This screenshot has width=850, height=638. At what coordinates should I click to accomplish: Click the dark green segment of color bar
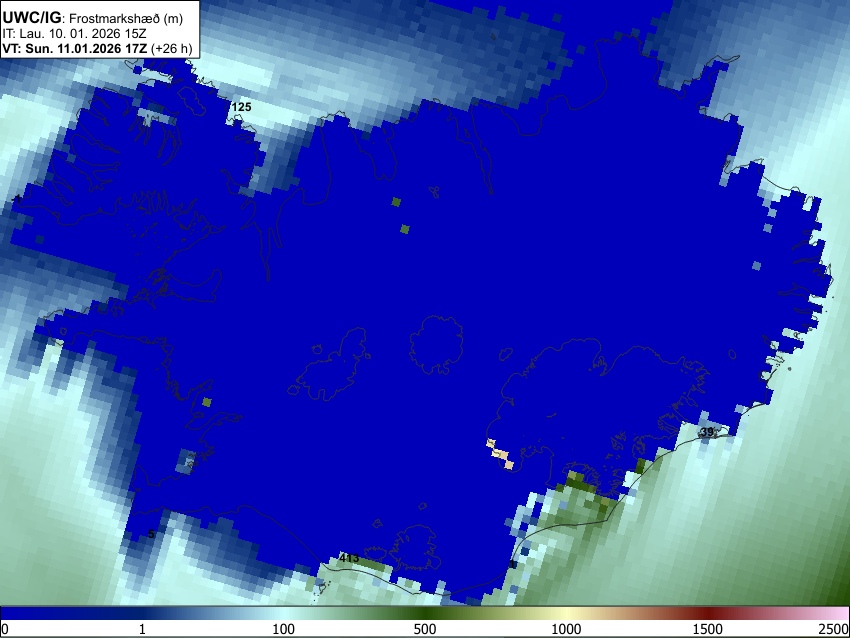tap(425, 613)
